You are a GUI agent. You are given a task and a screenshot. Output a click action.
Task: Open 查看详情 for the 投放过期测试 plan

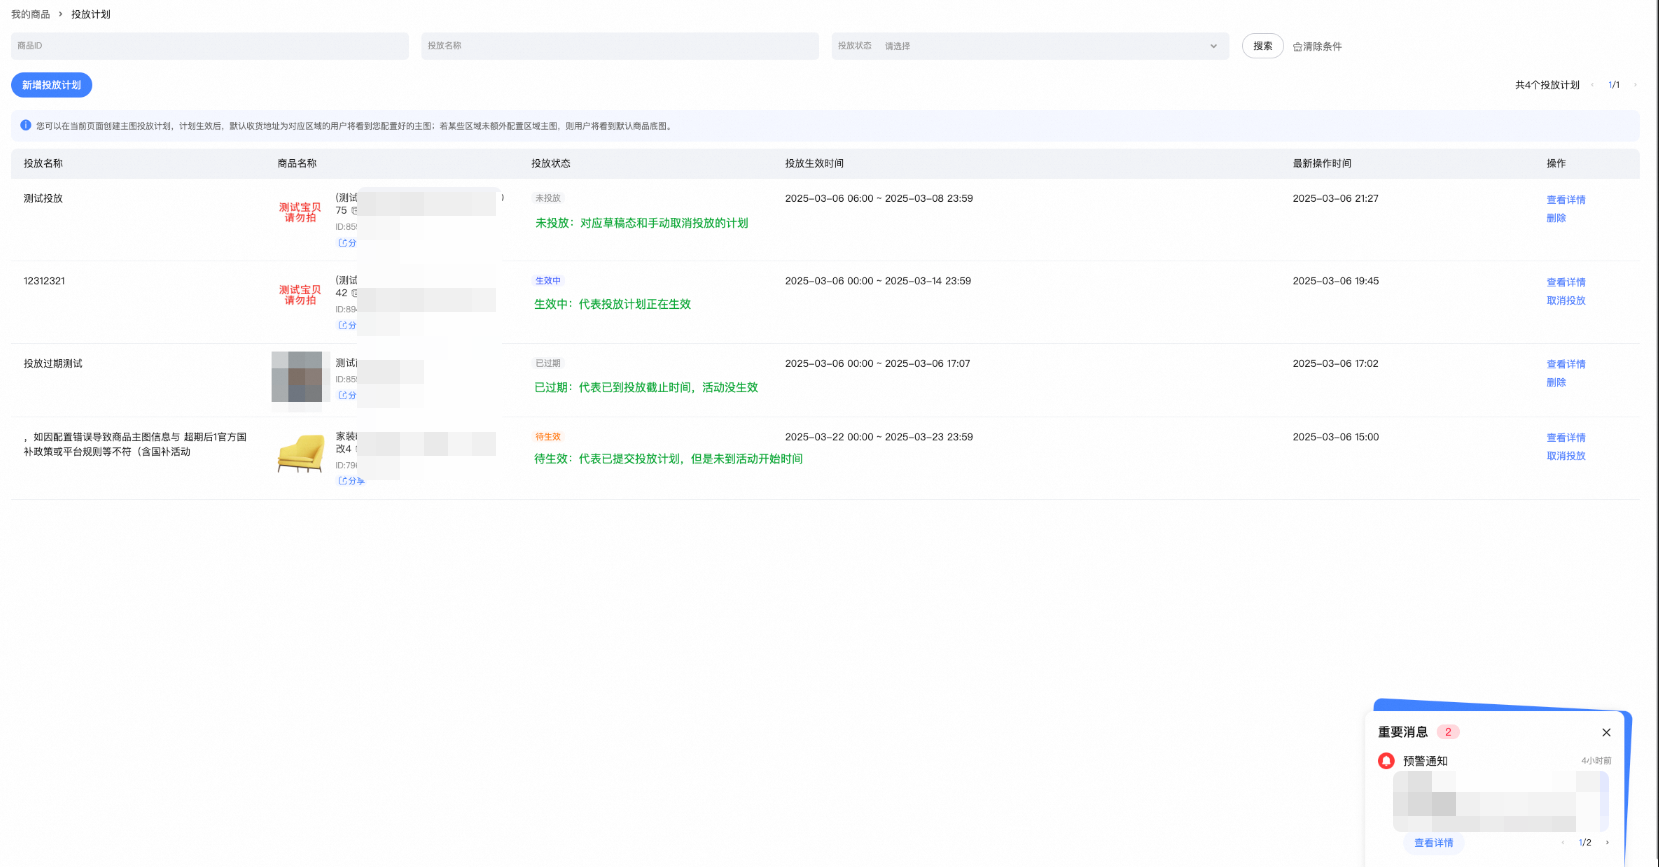point(1566,364)
